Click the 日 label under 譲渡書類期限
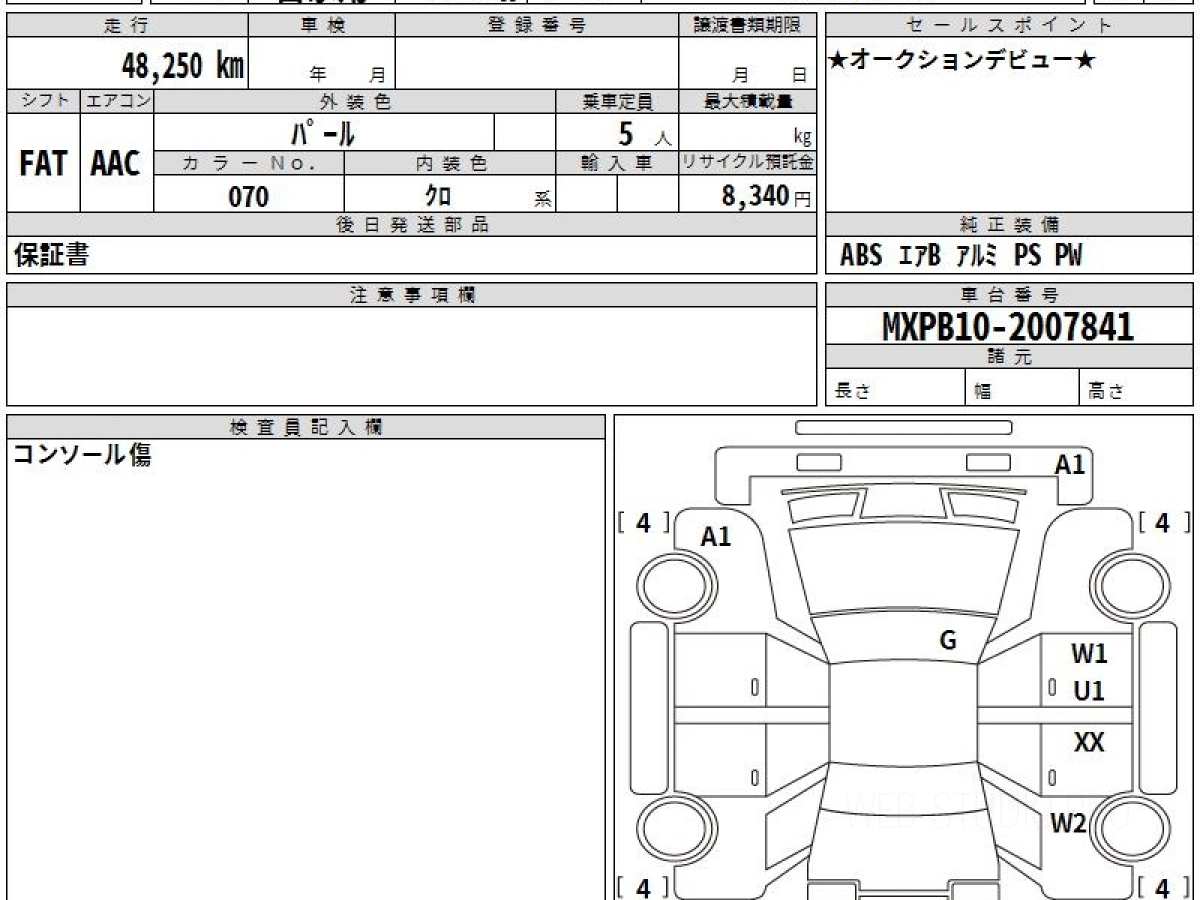1200x900 pixels. coord(798,75)
